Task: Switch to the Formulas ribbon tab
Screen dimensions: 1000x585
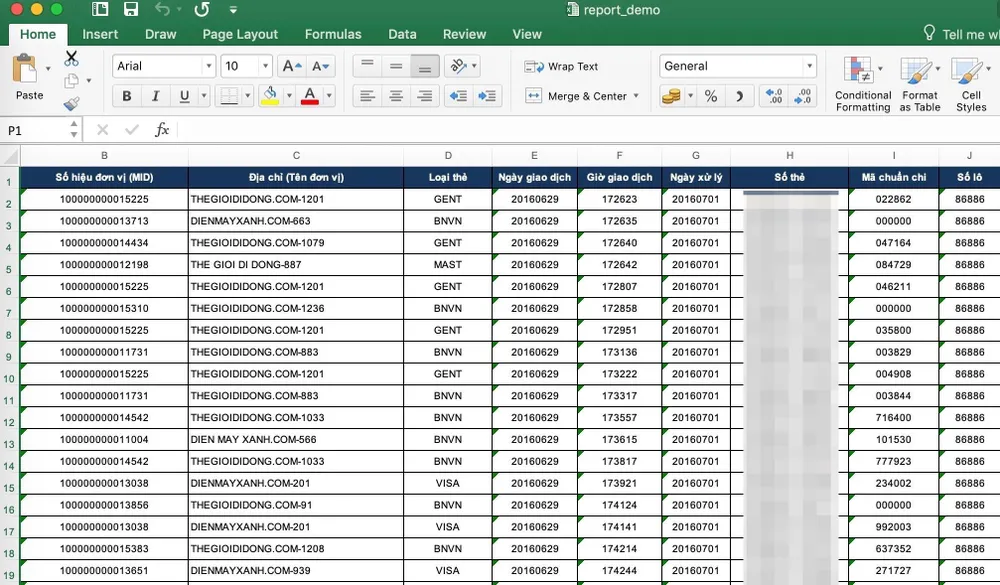Action: pyautogui.click(x=333, y=34)
